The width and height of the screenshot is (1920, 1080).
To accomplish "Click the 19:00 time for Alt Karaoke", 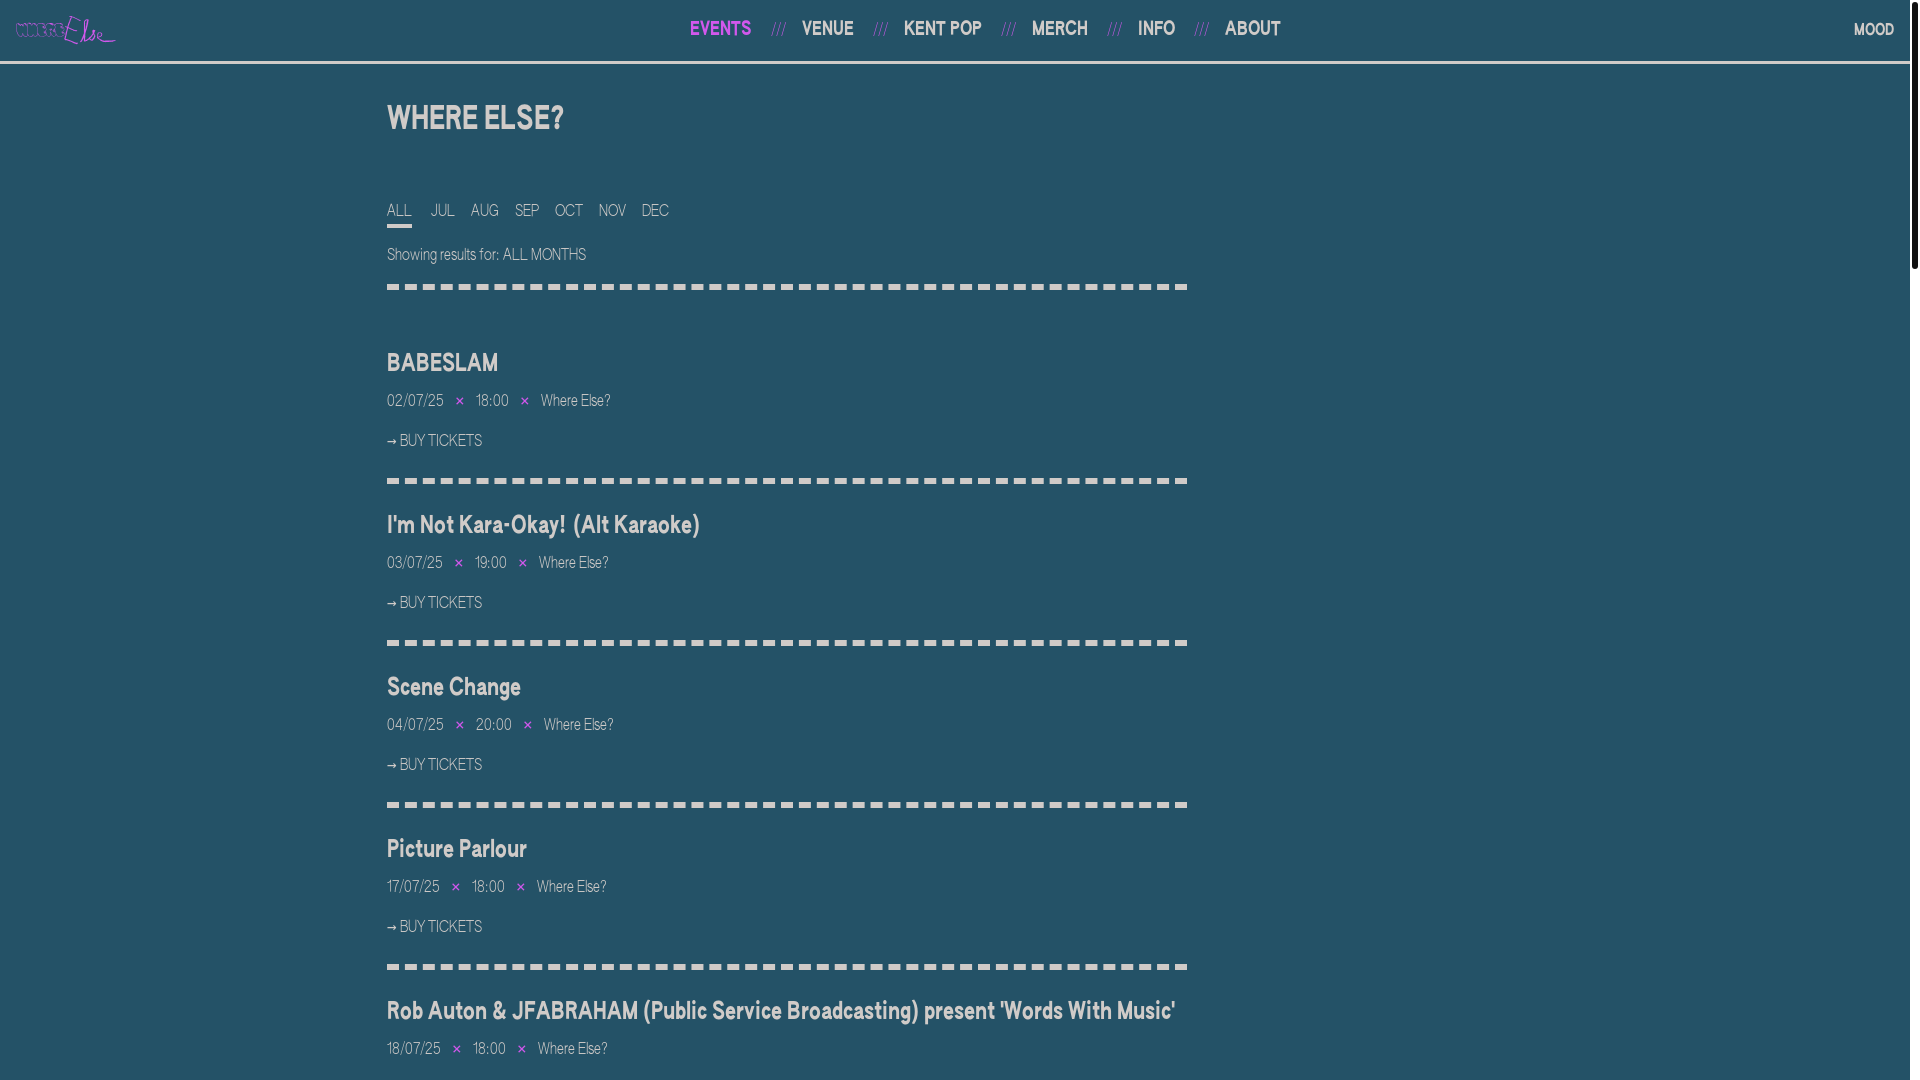I will tap(490, 563).
